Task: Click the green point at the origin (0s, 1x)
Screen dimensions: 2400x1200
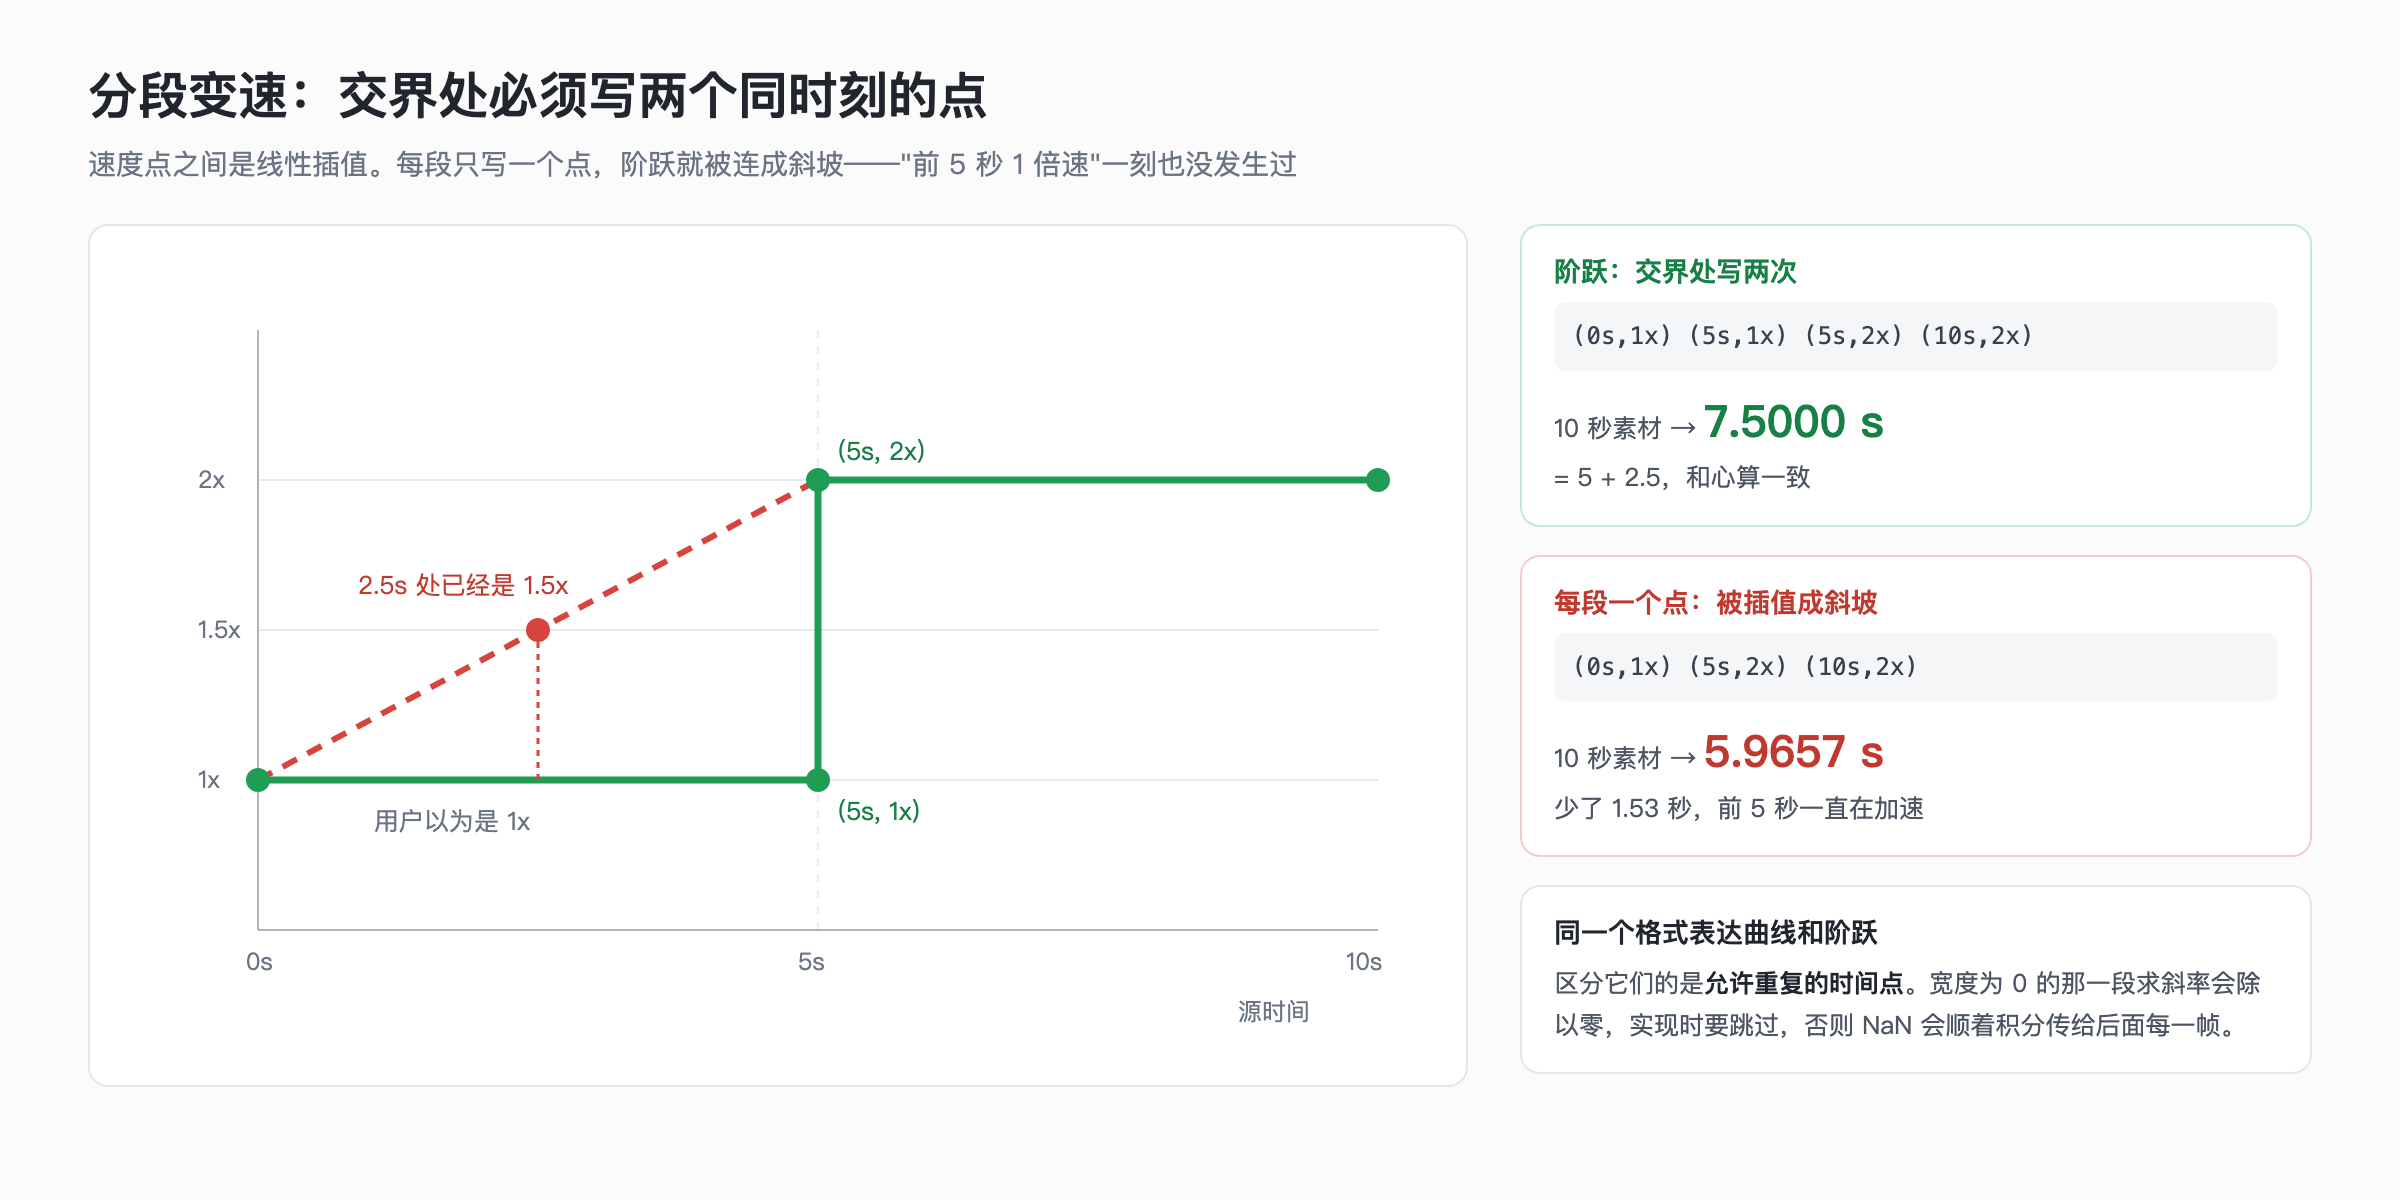Action: 258,780
